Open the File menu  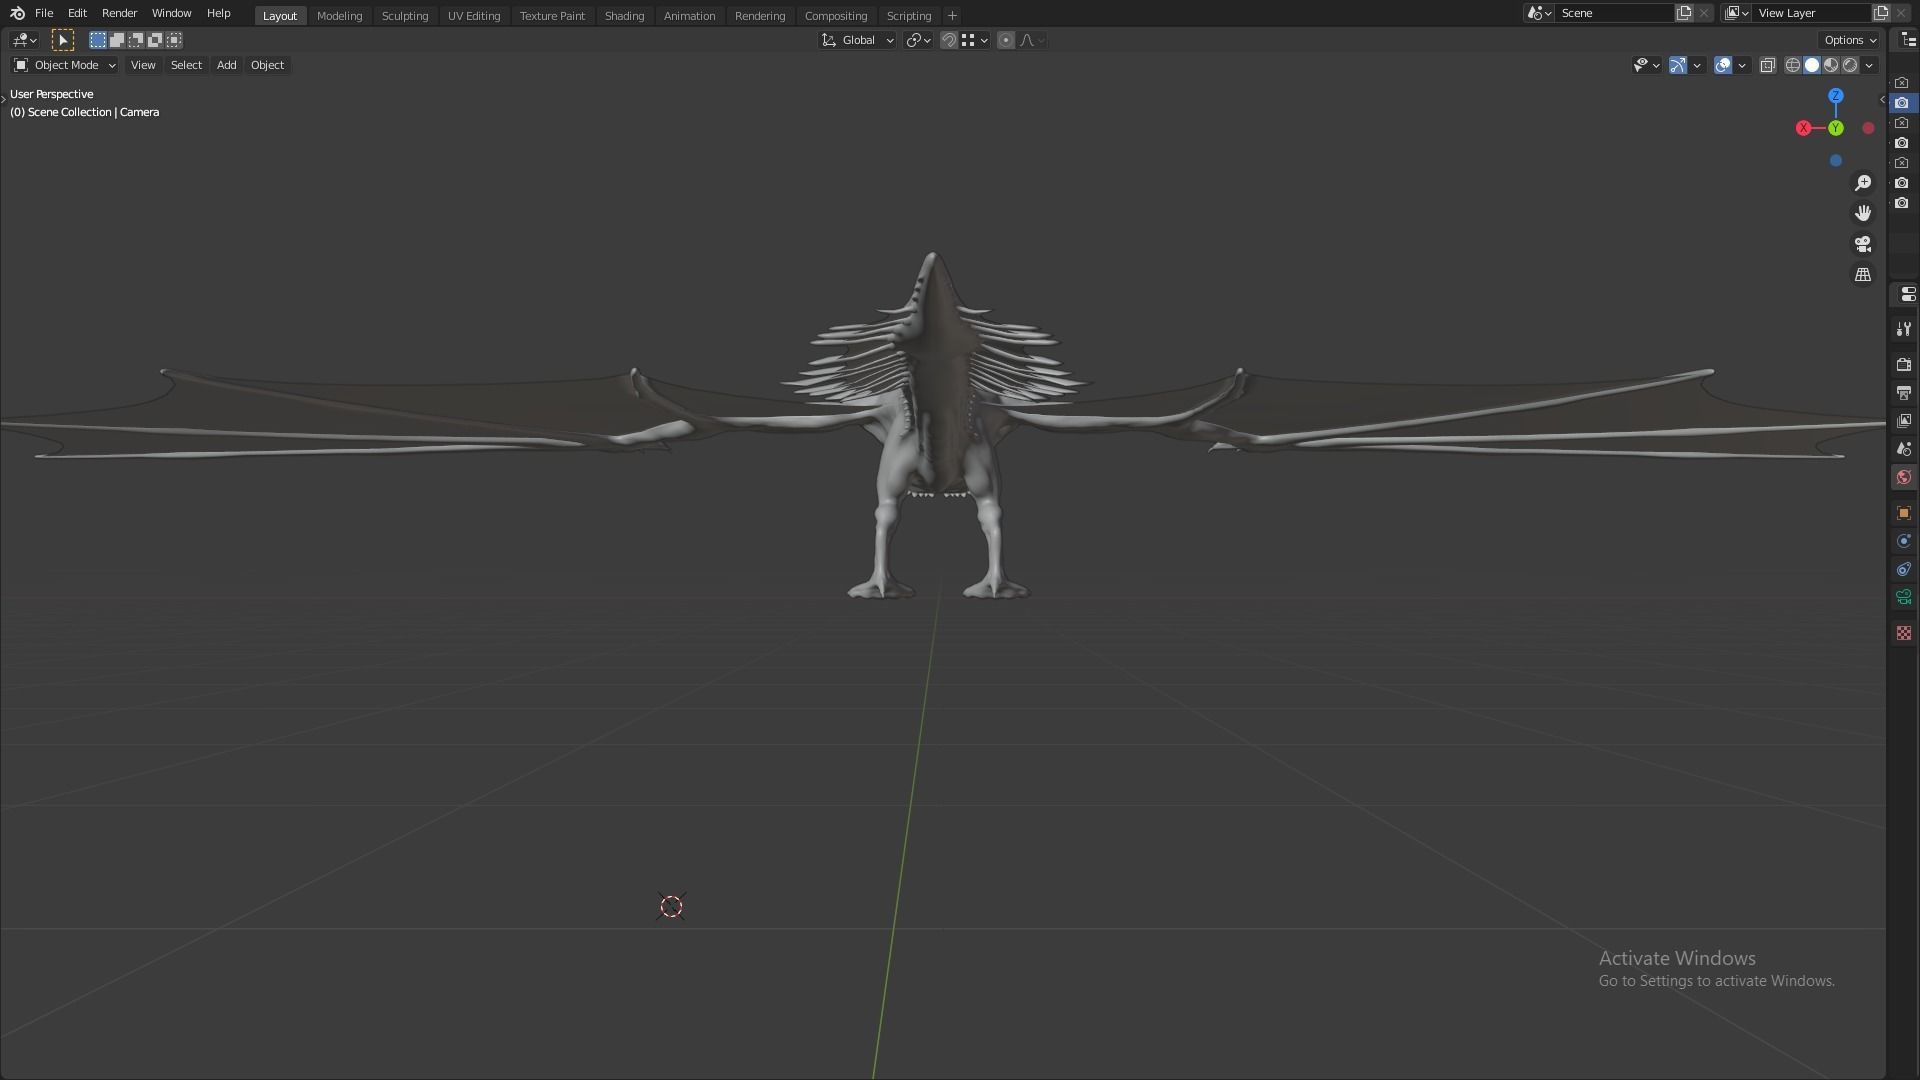pos(44,13)
